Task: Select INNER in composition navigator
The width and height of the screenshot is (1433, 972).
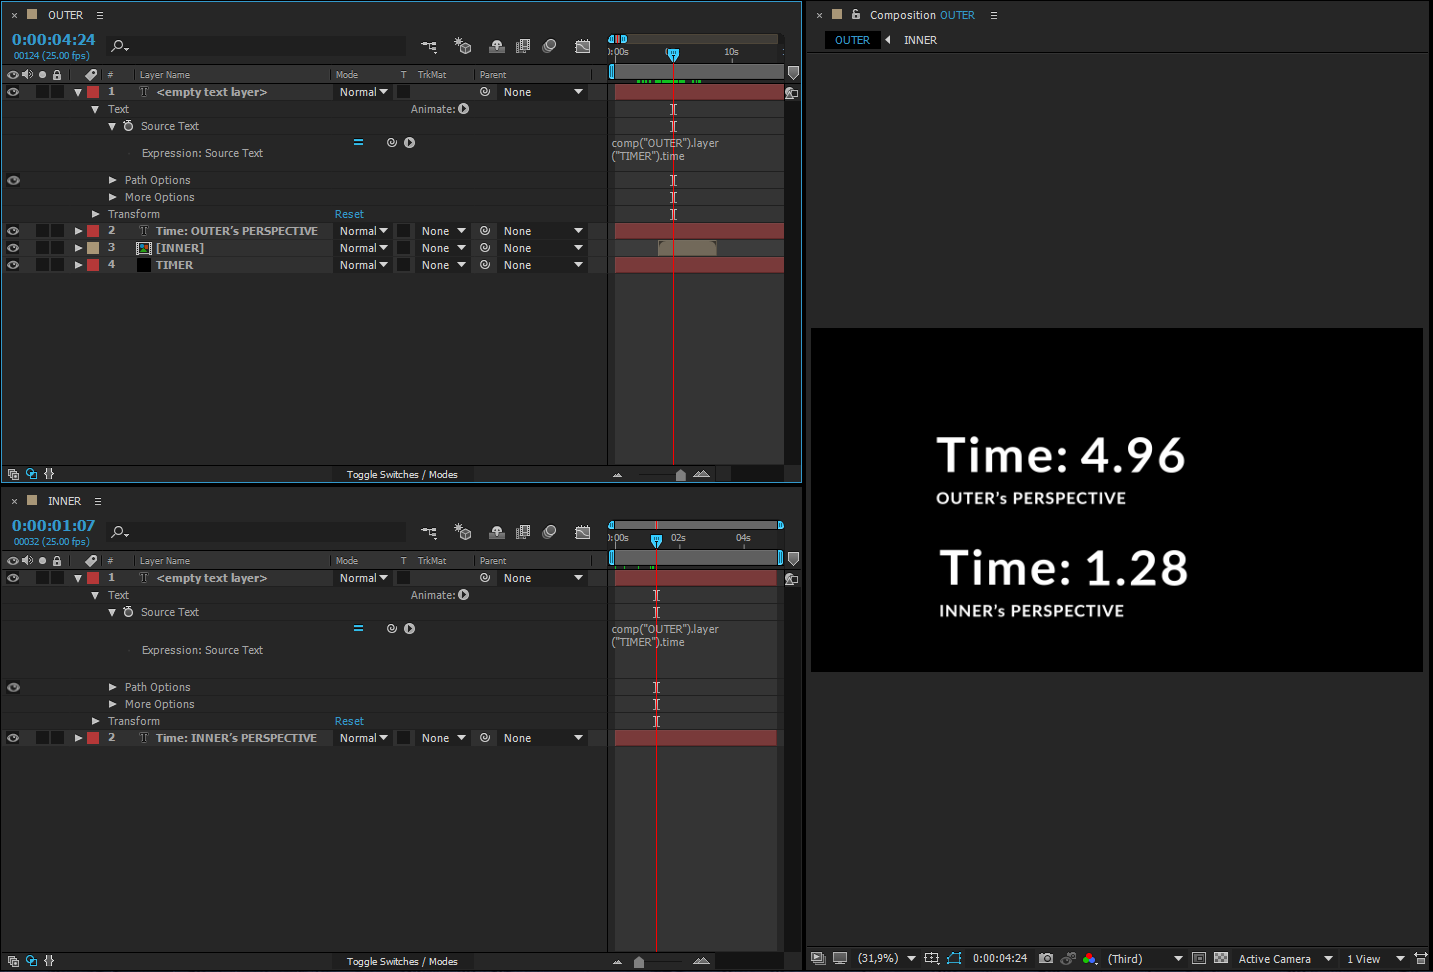Action: click(x=920, y=40)
